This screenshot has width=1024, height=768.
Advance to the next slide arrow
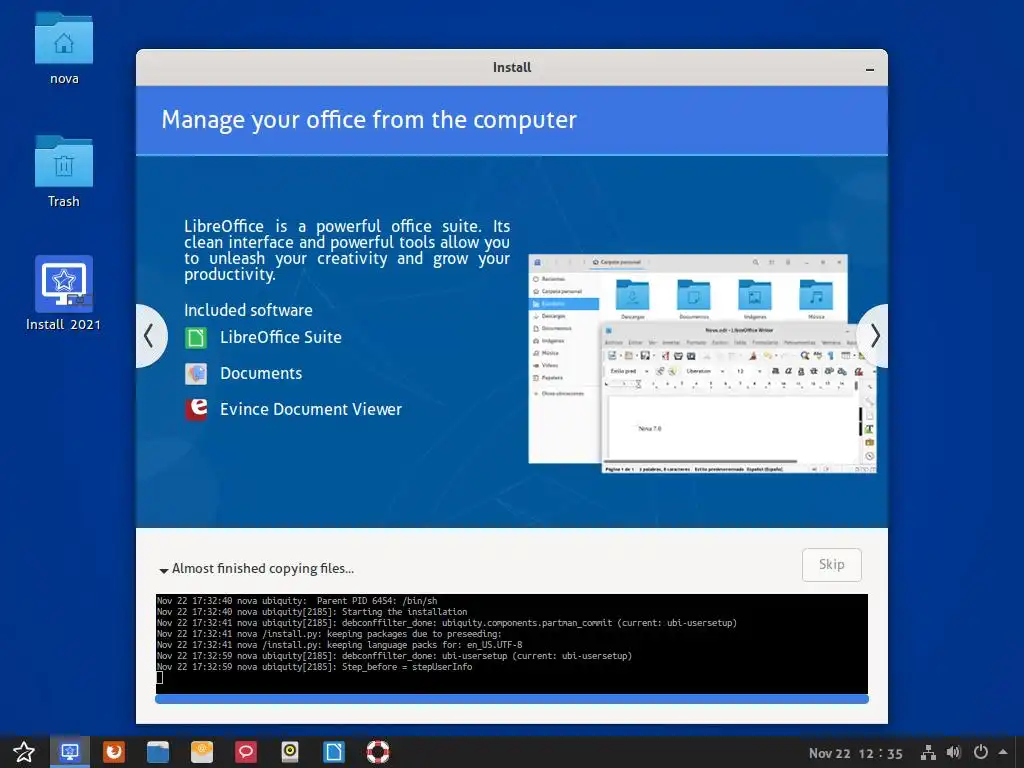[874, 336]
